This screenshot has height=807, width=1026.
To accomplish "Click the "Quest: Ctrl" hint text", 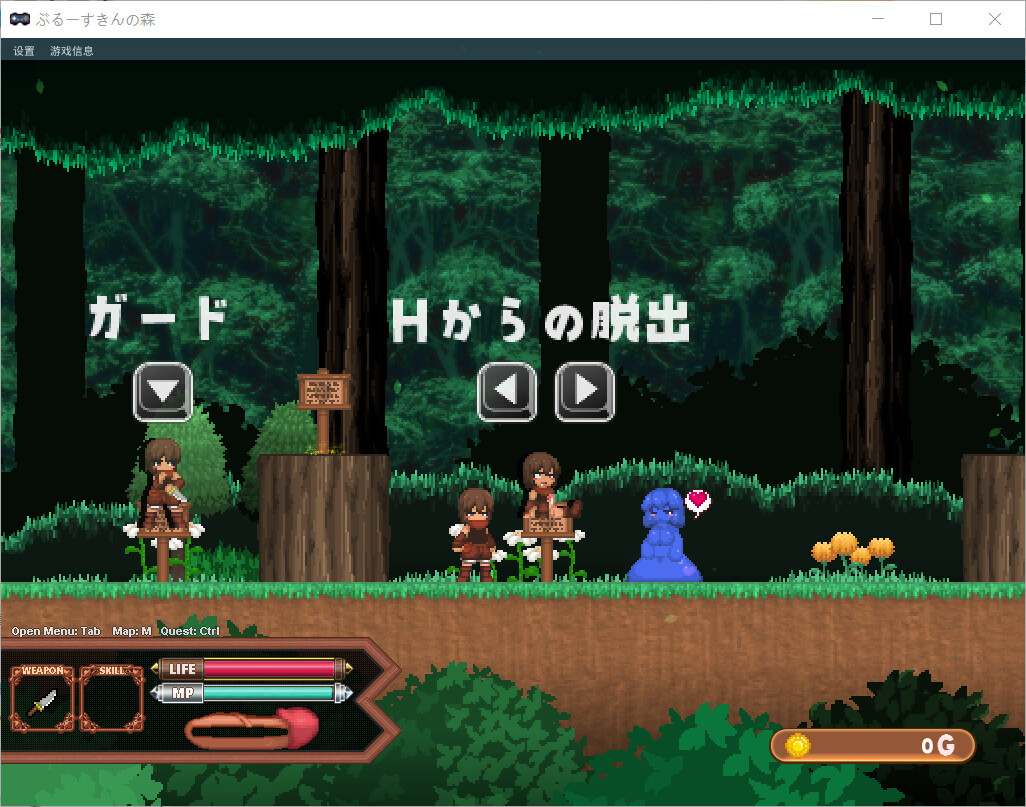I will [x=190, y=631].
